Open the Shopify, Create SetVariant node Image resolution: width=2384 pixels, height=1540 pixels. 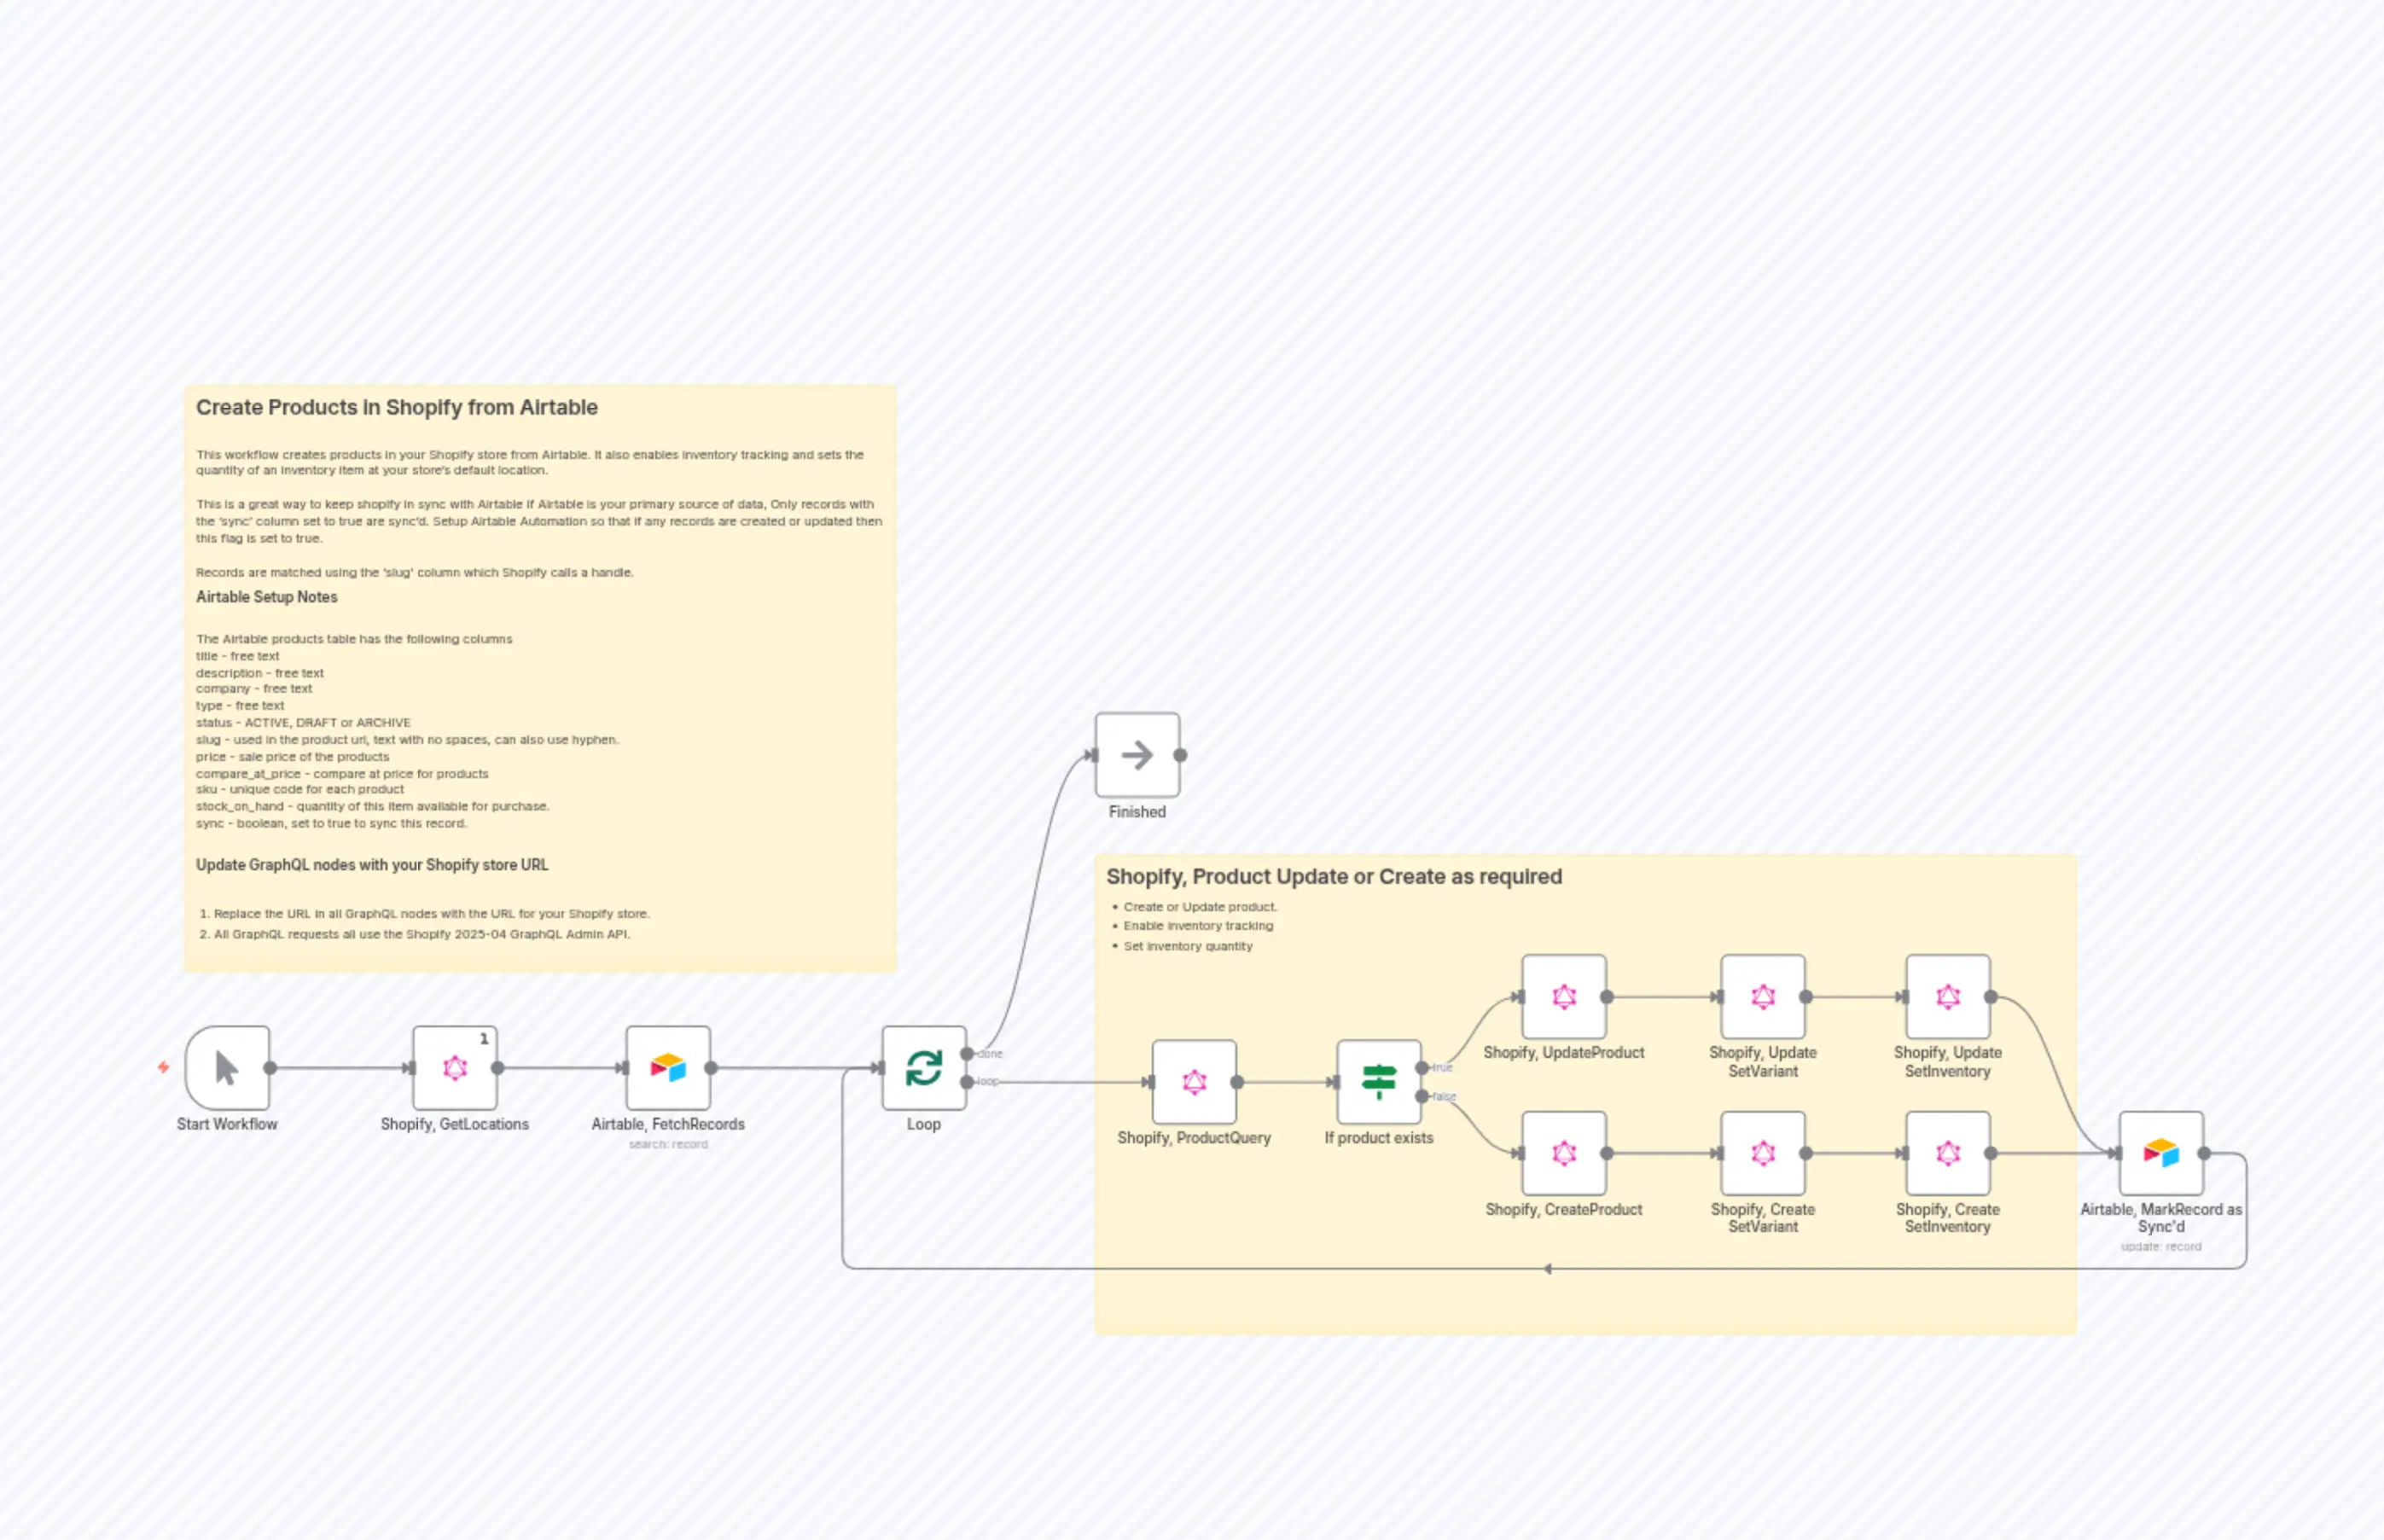(x=1762, y=1154)
